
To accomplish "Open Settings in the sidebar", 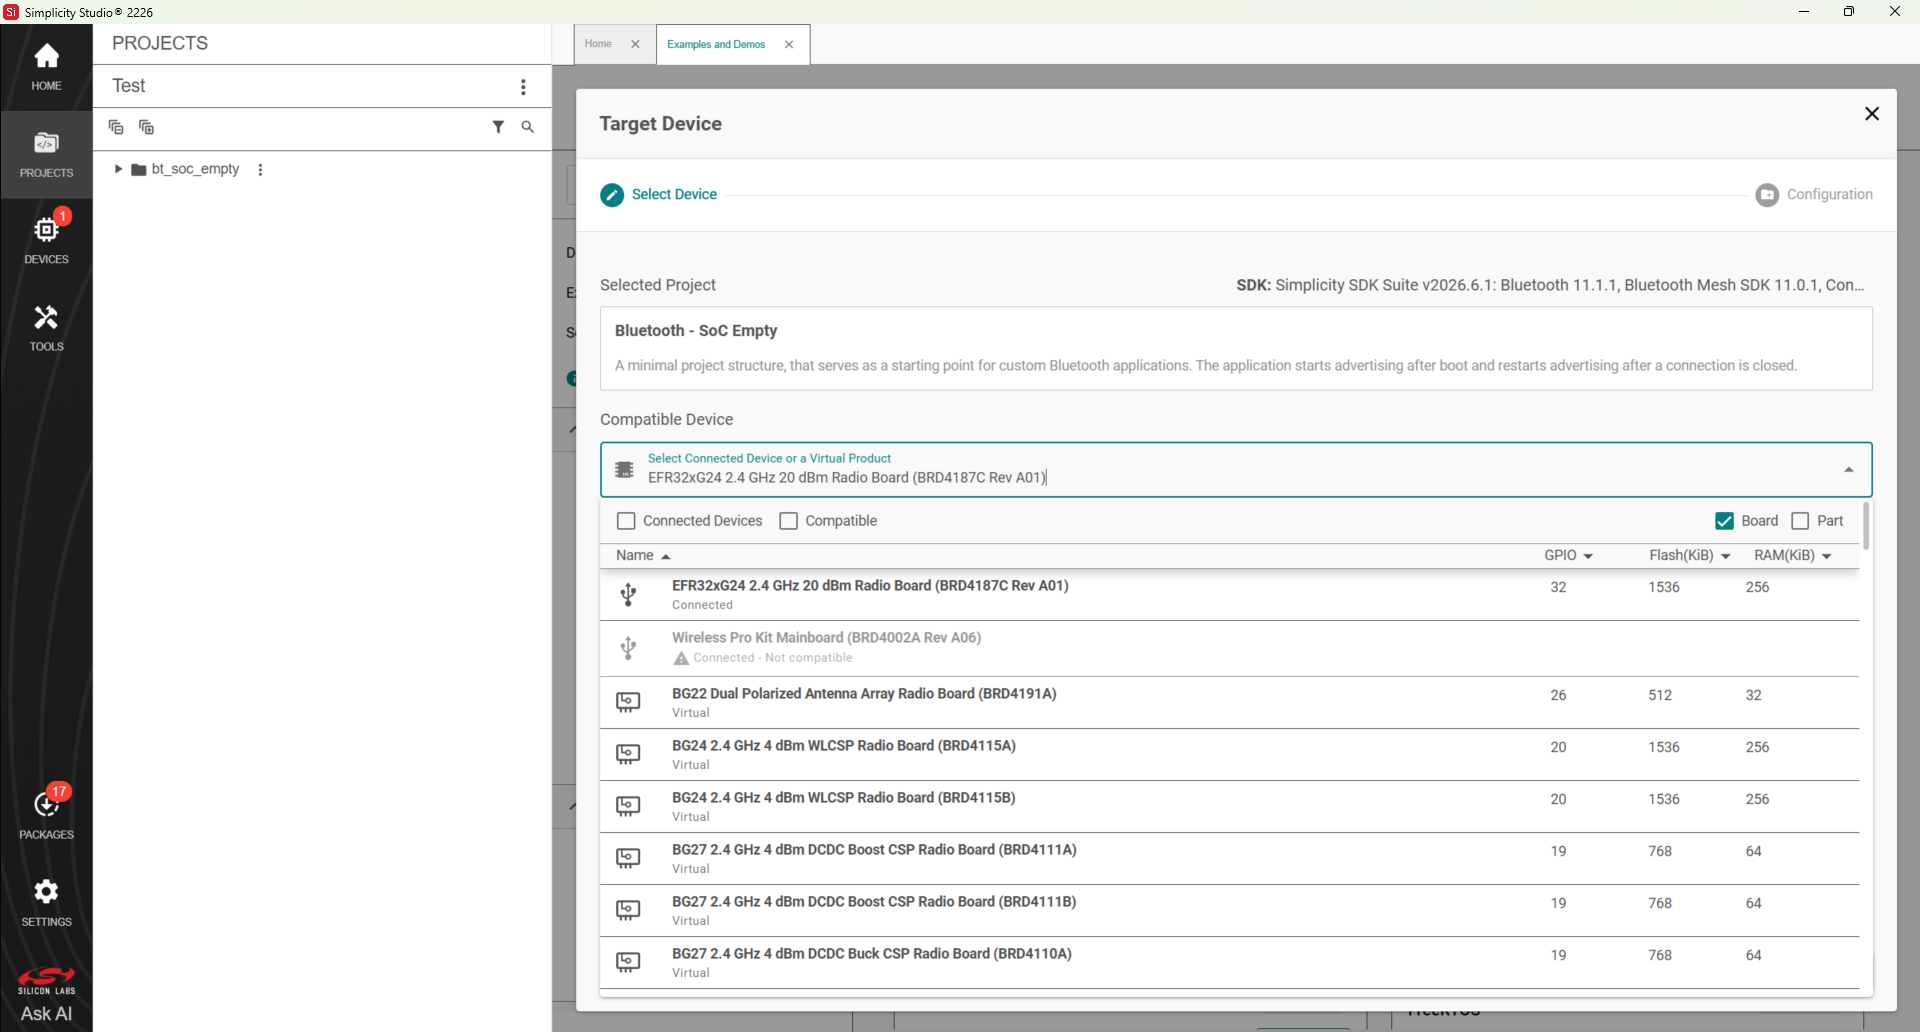I will tap(46, 903).
